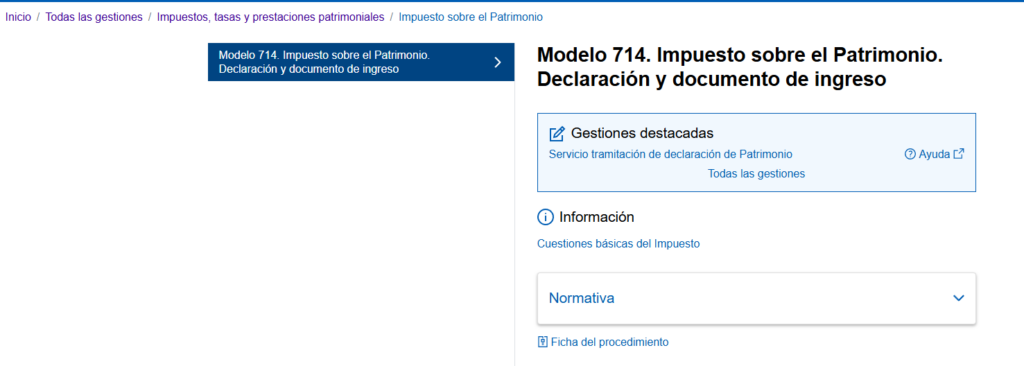Click the Gestiones destacadas edit icon
The image size is (1024, 366).
point(556,134)
